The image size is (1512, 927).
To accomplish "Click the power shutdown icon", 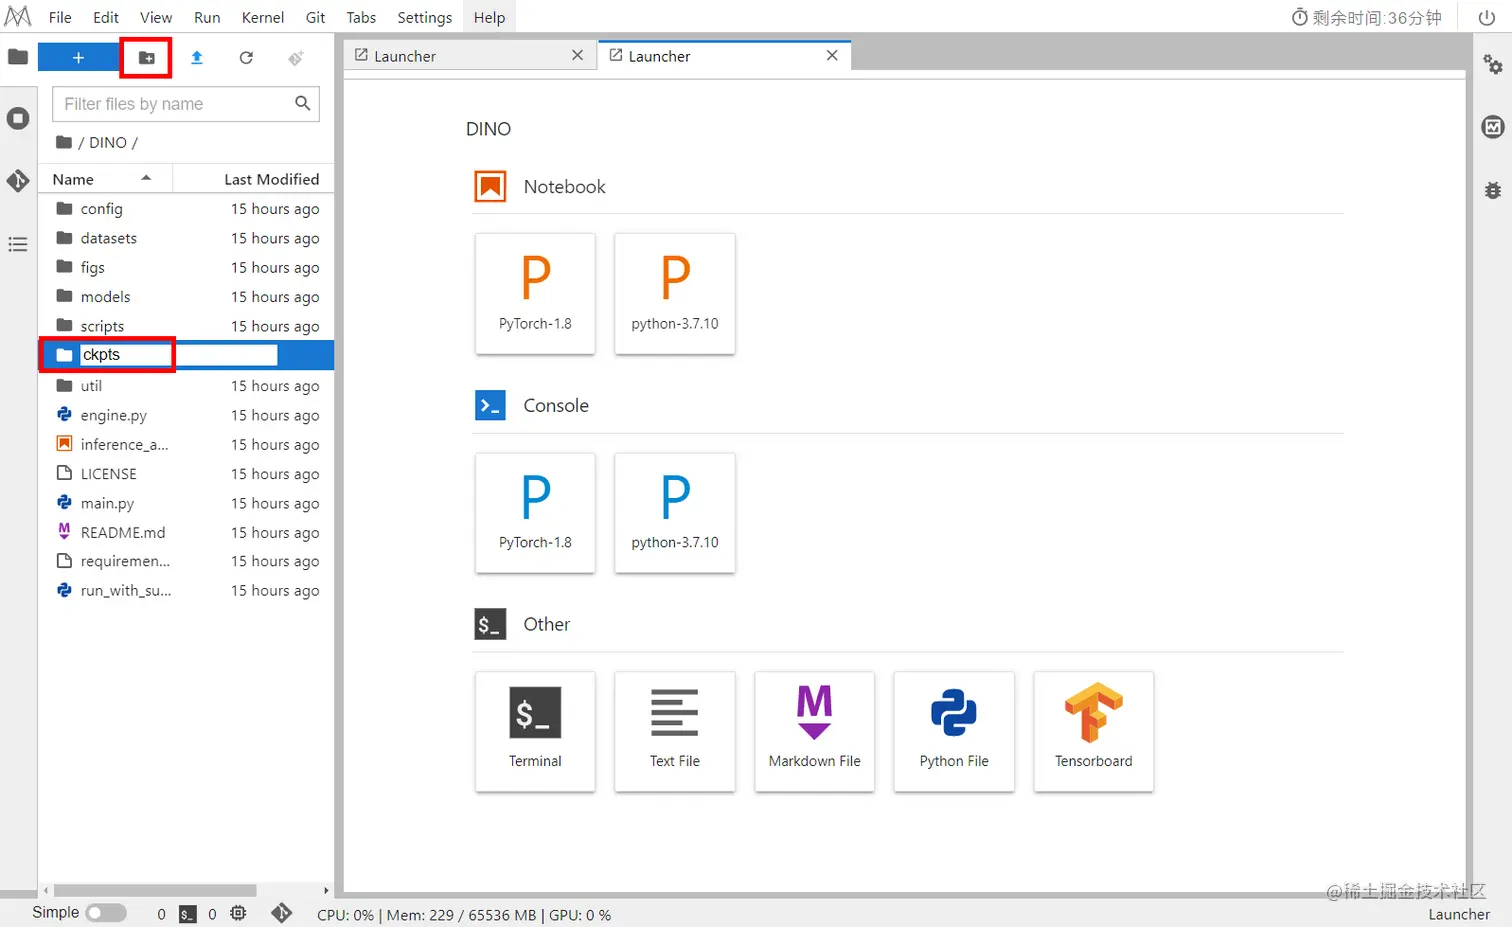I will tap(1487, 17).
